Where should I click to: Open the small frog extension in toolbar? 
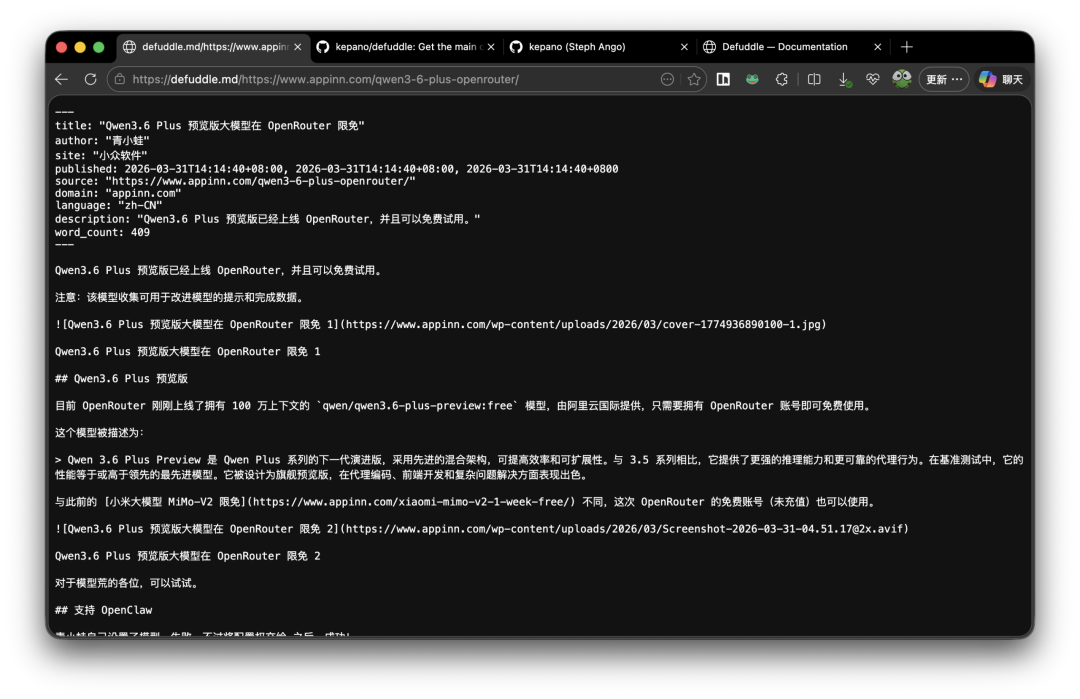752,79
